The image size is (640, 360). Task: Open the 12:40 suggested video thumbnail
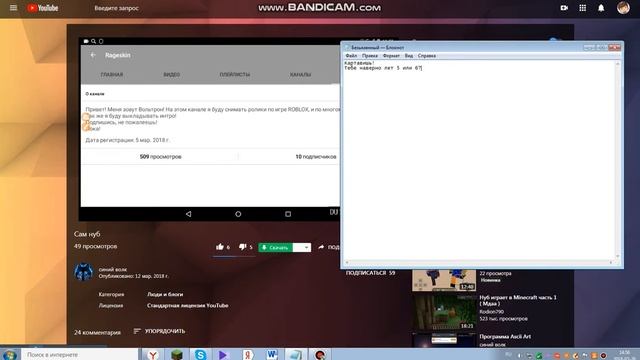tap(444, 280)
